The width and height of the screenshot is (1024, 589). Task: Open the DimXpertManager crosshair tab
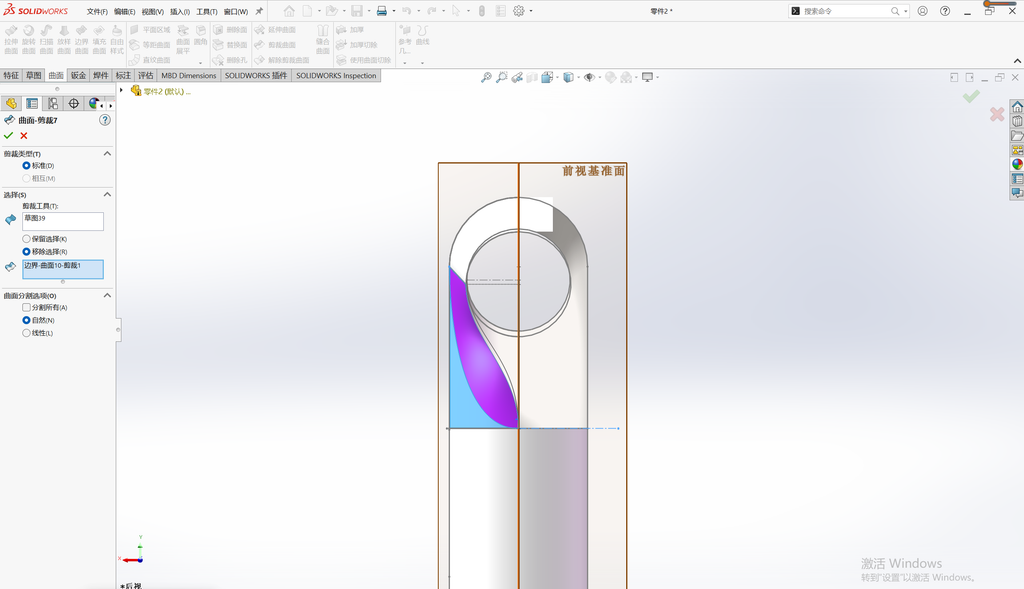click(x=74, y=104)
